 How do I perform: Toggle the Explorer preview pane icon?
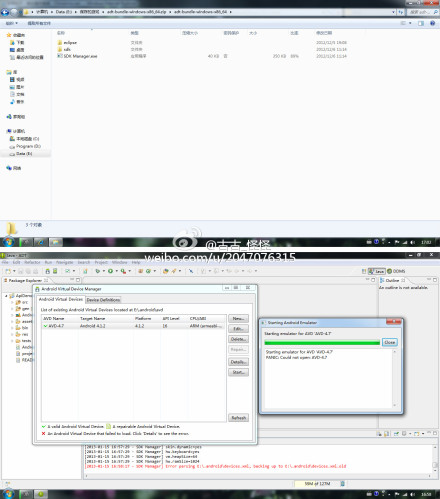pos(421,23)
